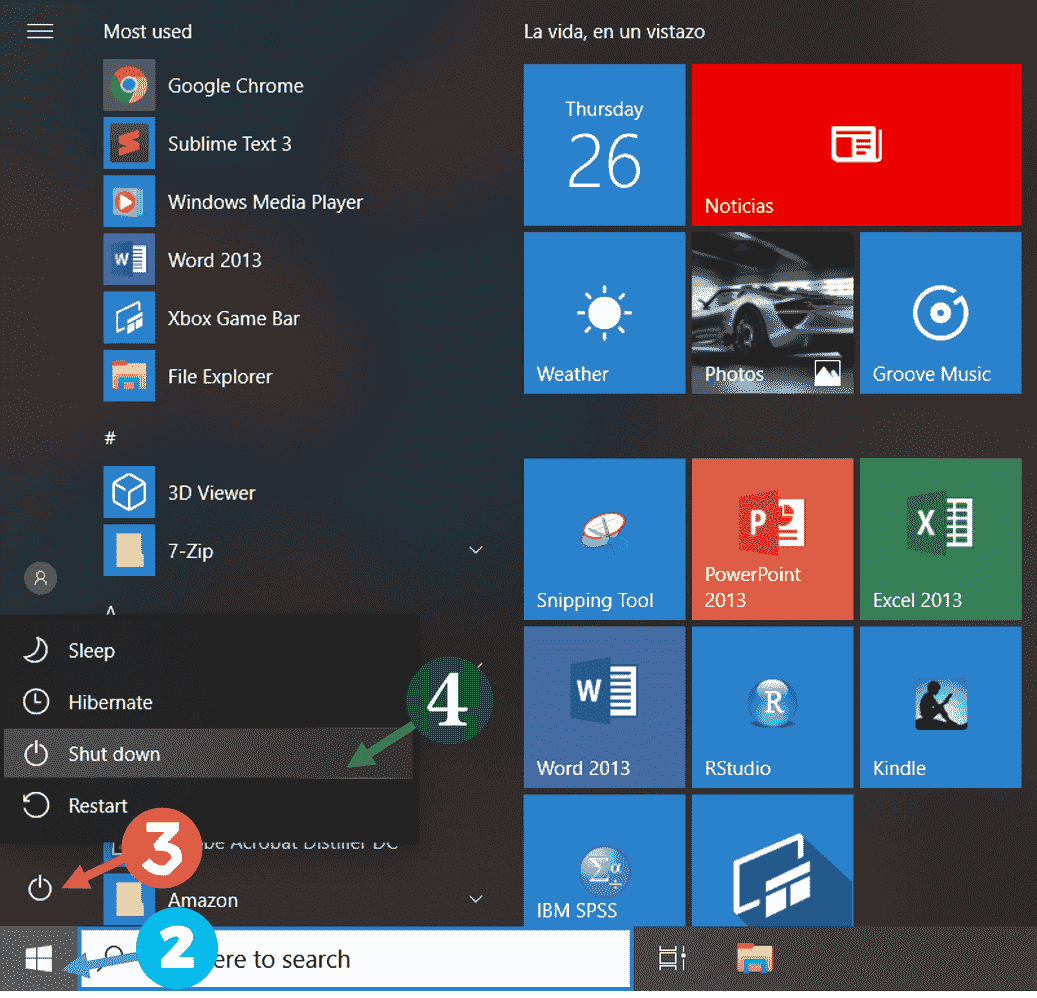Open the Weather tile
The width and height of the screenshot is (1037, 998).
coord(604,313)
